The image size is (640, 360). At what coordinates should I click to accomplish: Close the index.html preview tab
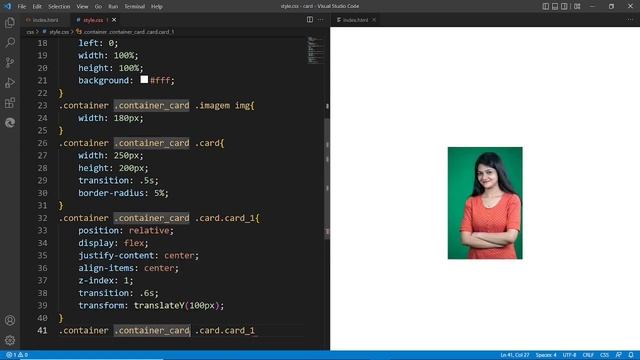click(374, 20)
